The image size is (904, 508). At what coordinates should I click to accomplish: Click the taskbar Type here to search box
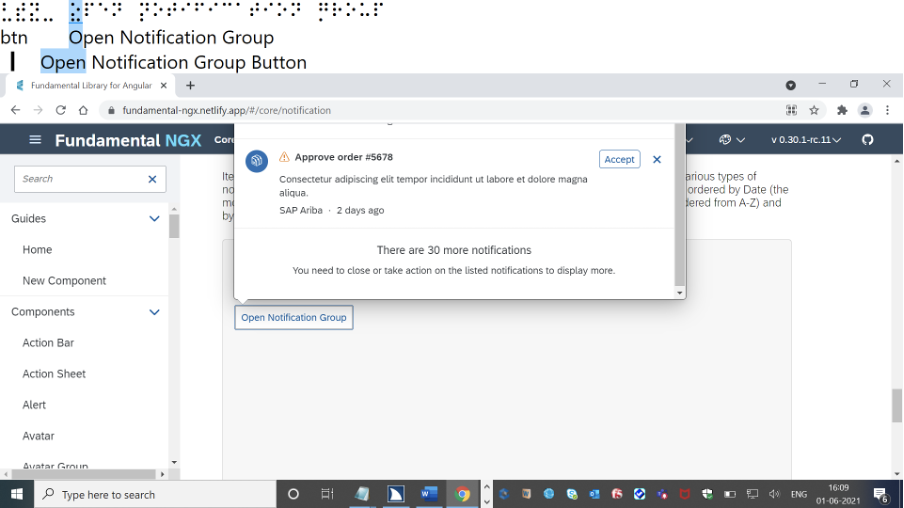coord(156,494)
